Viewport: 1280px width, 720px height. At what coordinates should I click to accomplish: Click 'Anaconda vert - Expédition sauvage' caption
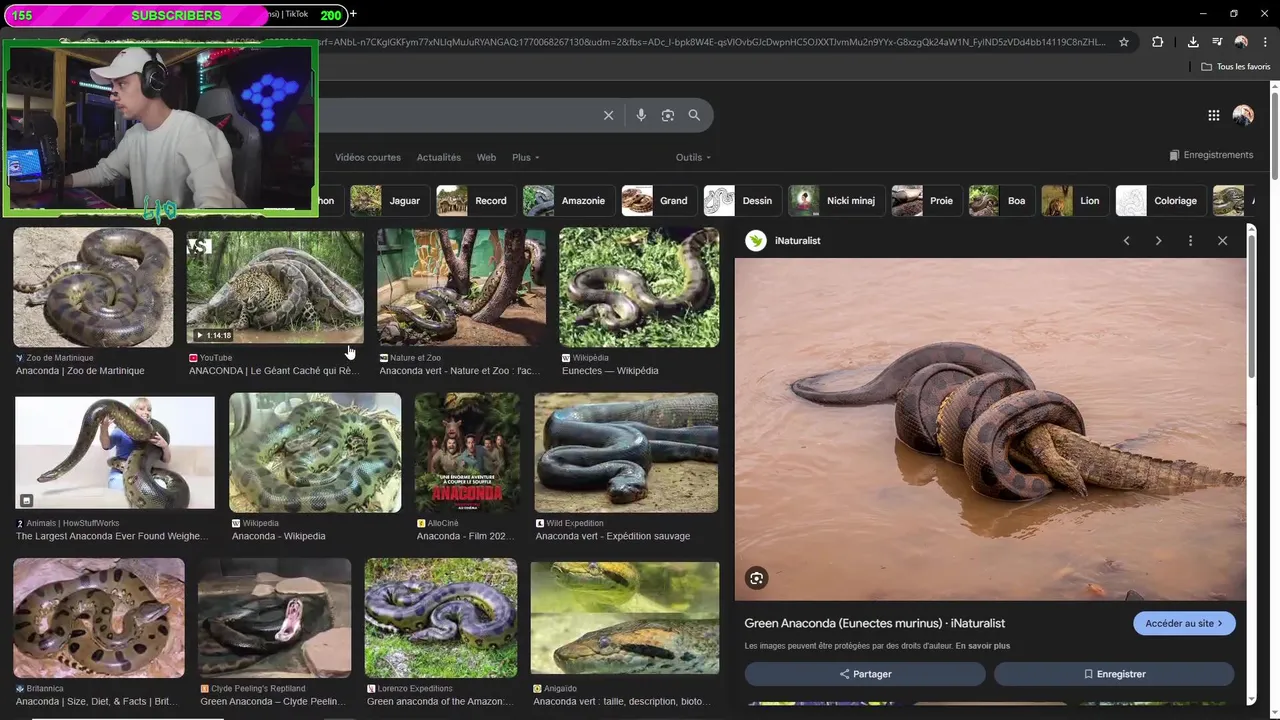tap(613, 536)
